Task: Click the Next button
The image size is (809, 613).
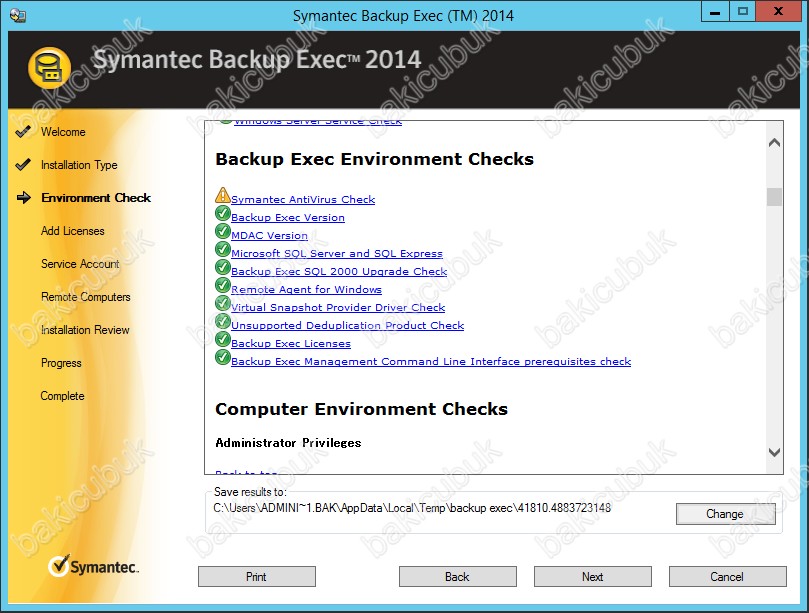Action: (593, 576)
